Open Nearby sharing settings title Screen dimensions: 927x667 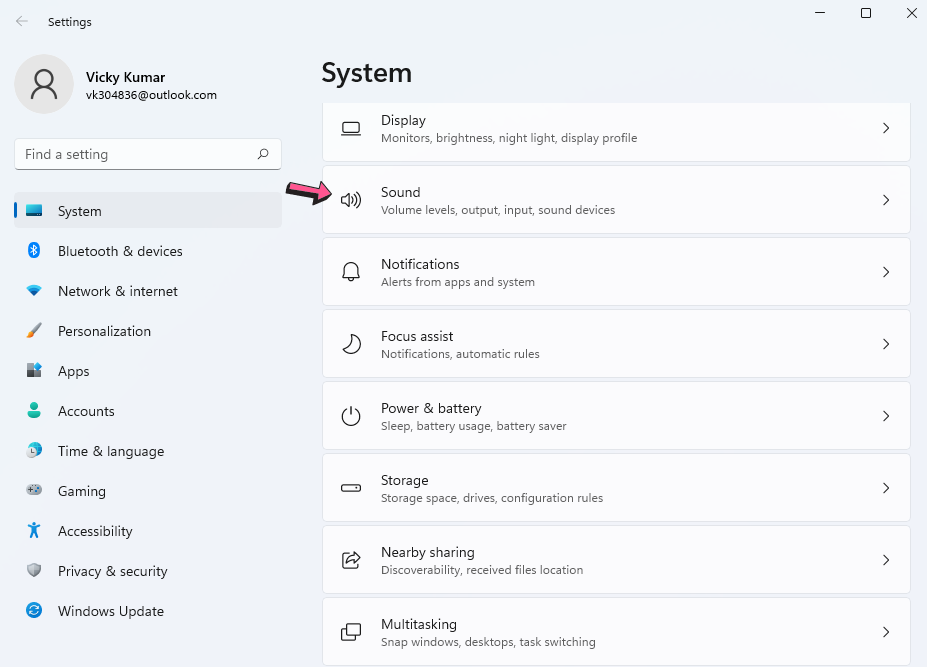pyautogui.click(x=427, y=552)
